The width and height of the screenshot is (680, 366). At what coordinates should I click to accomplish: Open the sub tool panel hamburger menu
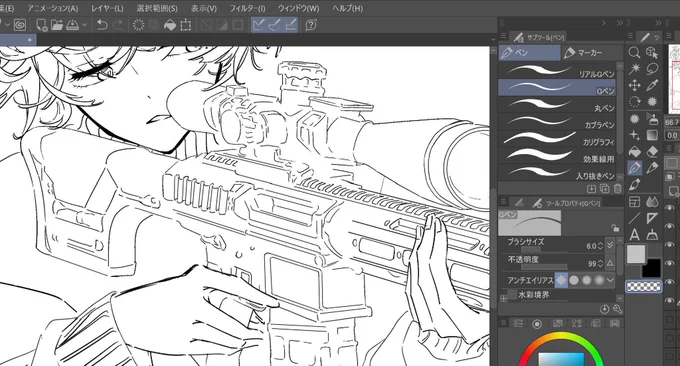503,36
